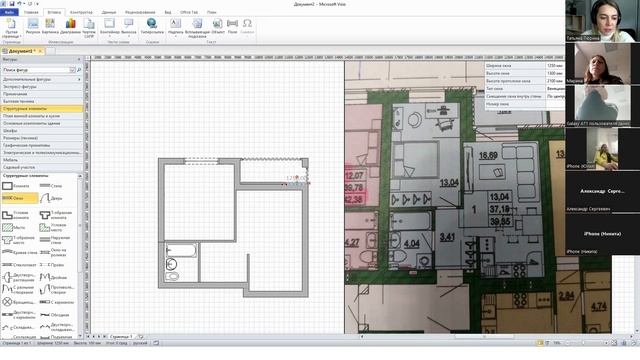Open the Бытовая техника stencil
Image resolution: width=640 pixels, height=360 pixels.
tap(42, 101)
